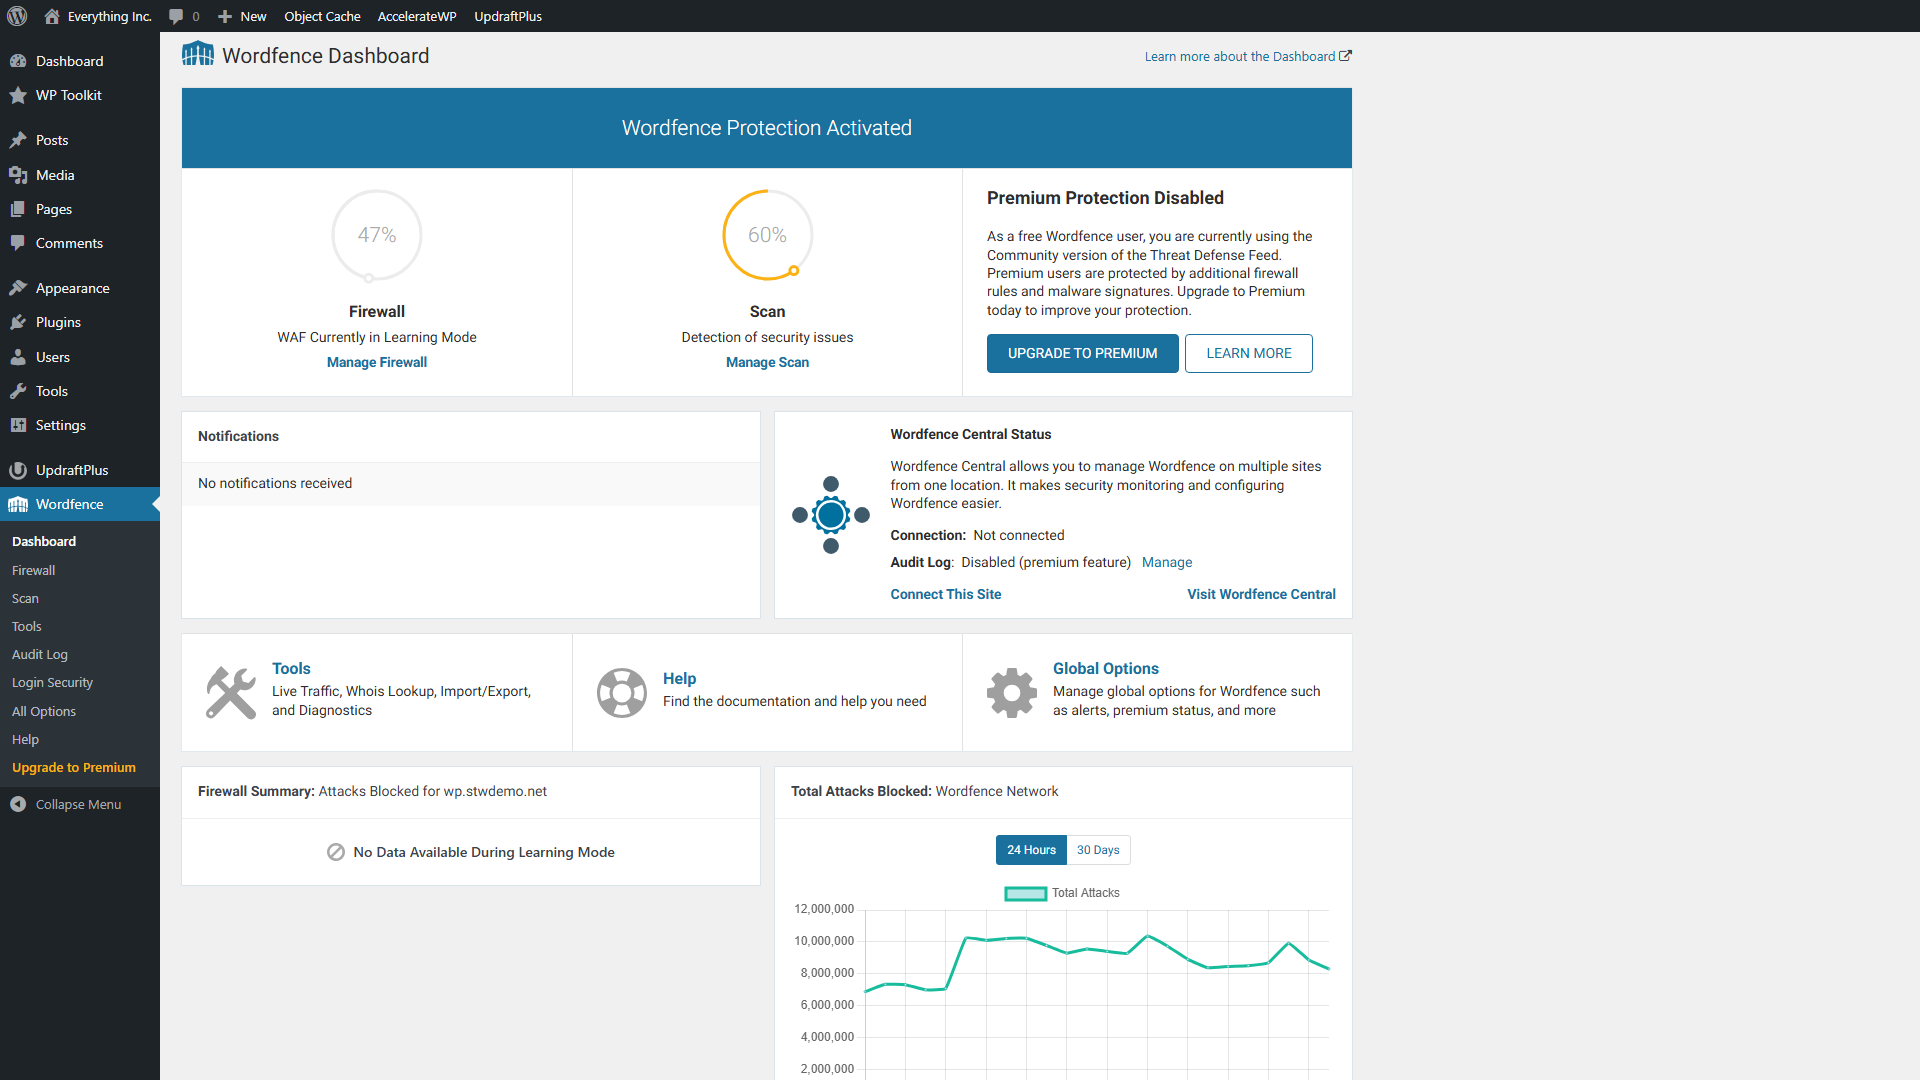Open the Manage Firewall link
Image resolution: width=1920 pixels, height=1080 pixels.
click(377, 362)
